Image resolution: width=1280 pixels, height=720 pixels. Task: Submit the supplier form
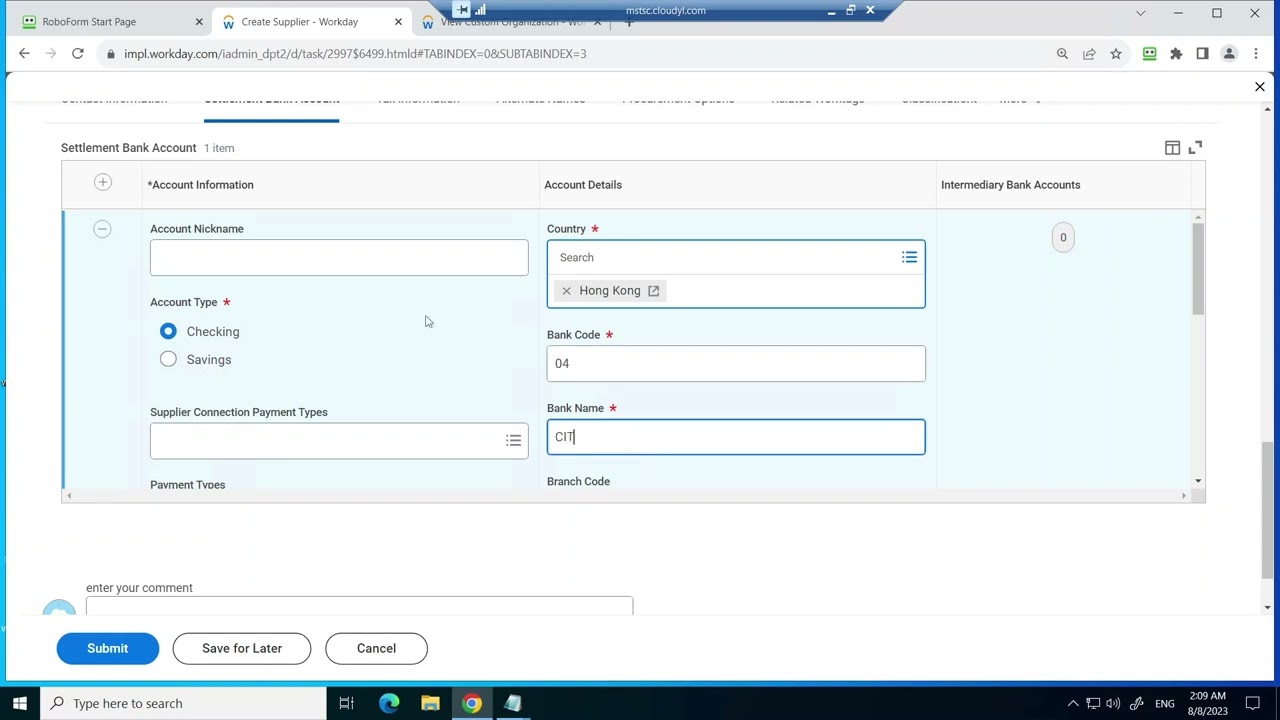[x=107, y=648]
